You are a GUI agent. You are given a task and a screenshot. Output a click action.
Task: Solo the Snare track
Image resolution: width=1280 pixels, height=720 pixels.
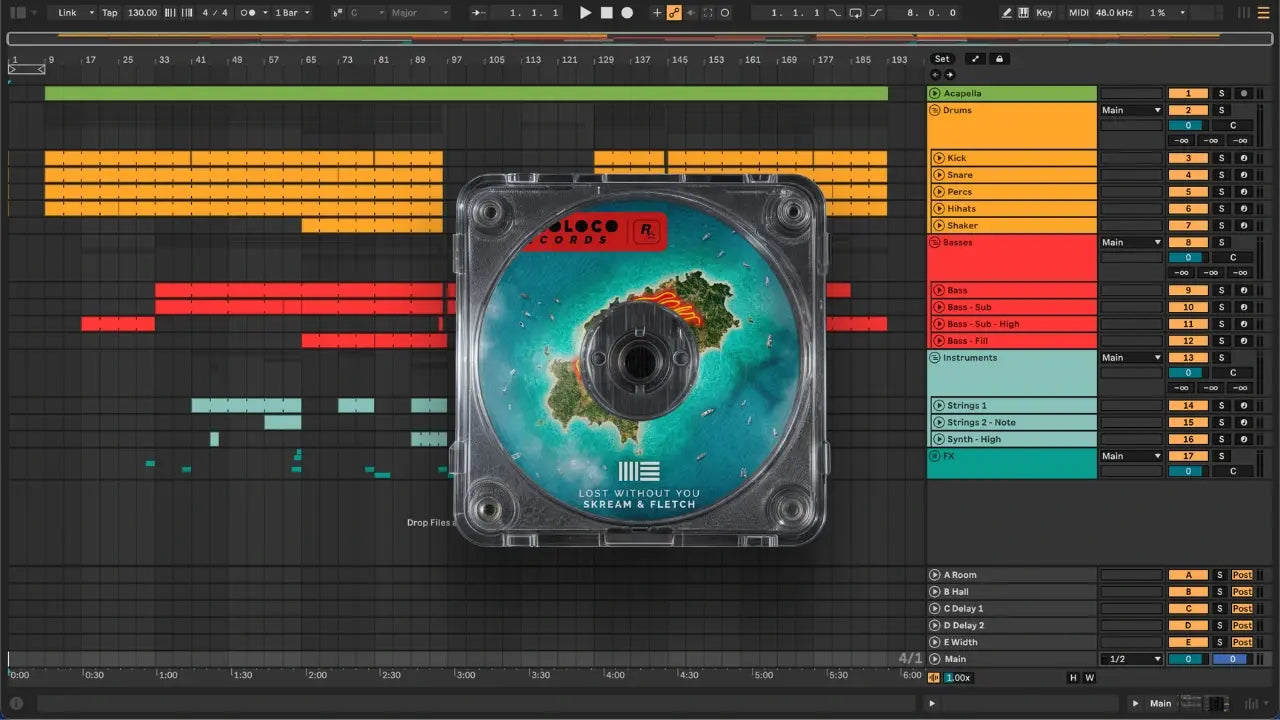1220,175
